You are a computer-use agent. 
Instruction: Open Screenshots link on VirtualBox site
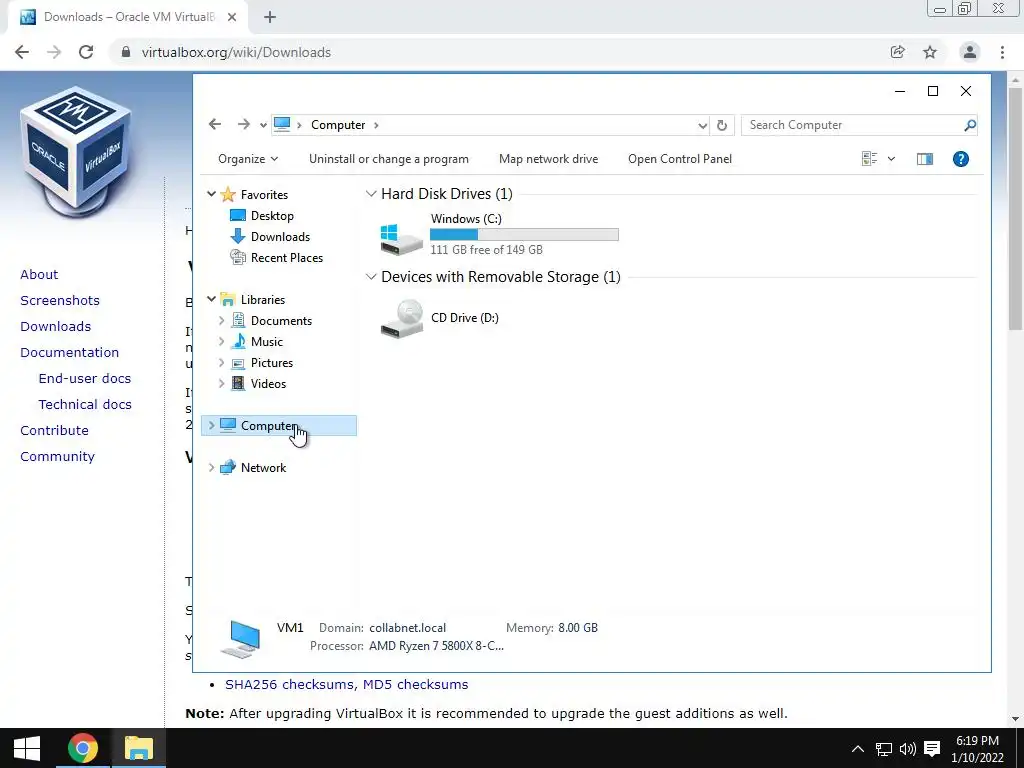[60, 300]
